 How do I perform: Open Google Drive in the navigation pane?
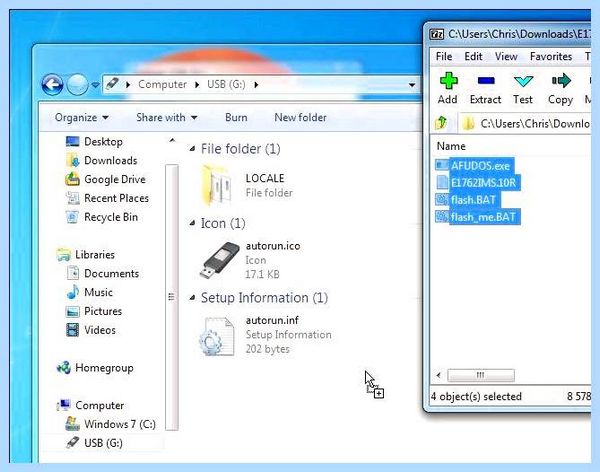tap(105, 179)
